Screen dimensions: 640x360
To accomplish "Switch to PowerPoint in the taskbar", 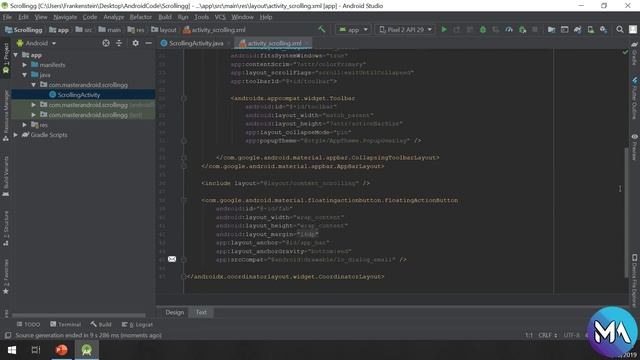I will pyautogui.click(x=61, y=350).
